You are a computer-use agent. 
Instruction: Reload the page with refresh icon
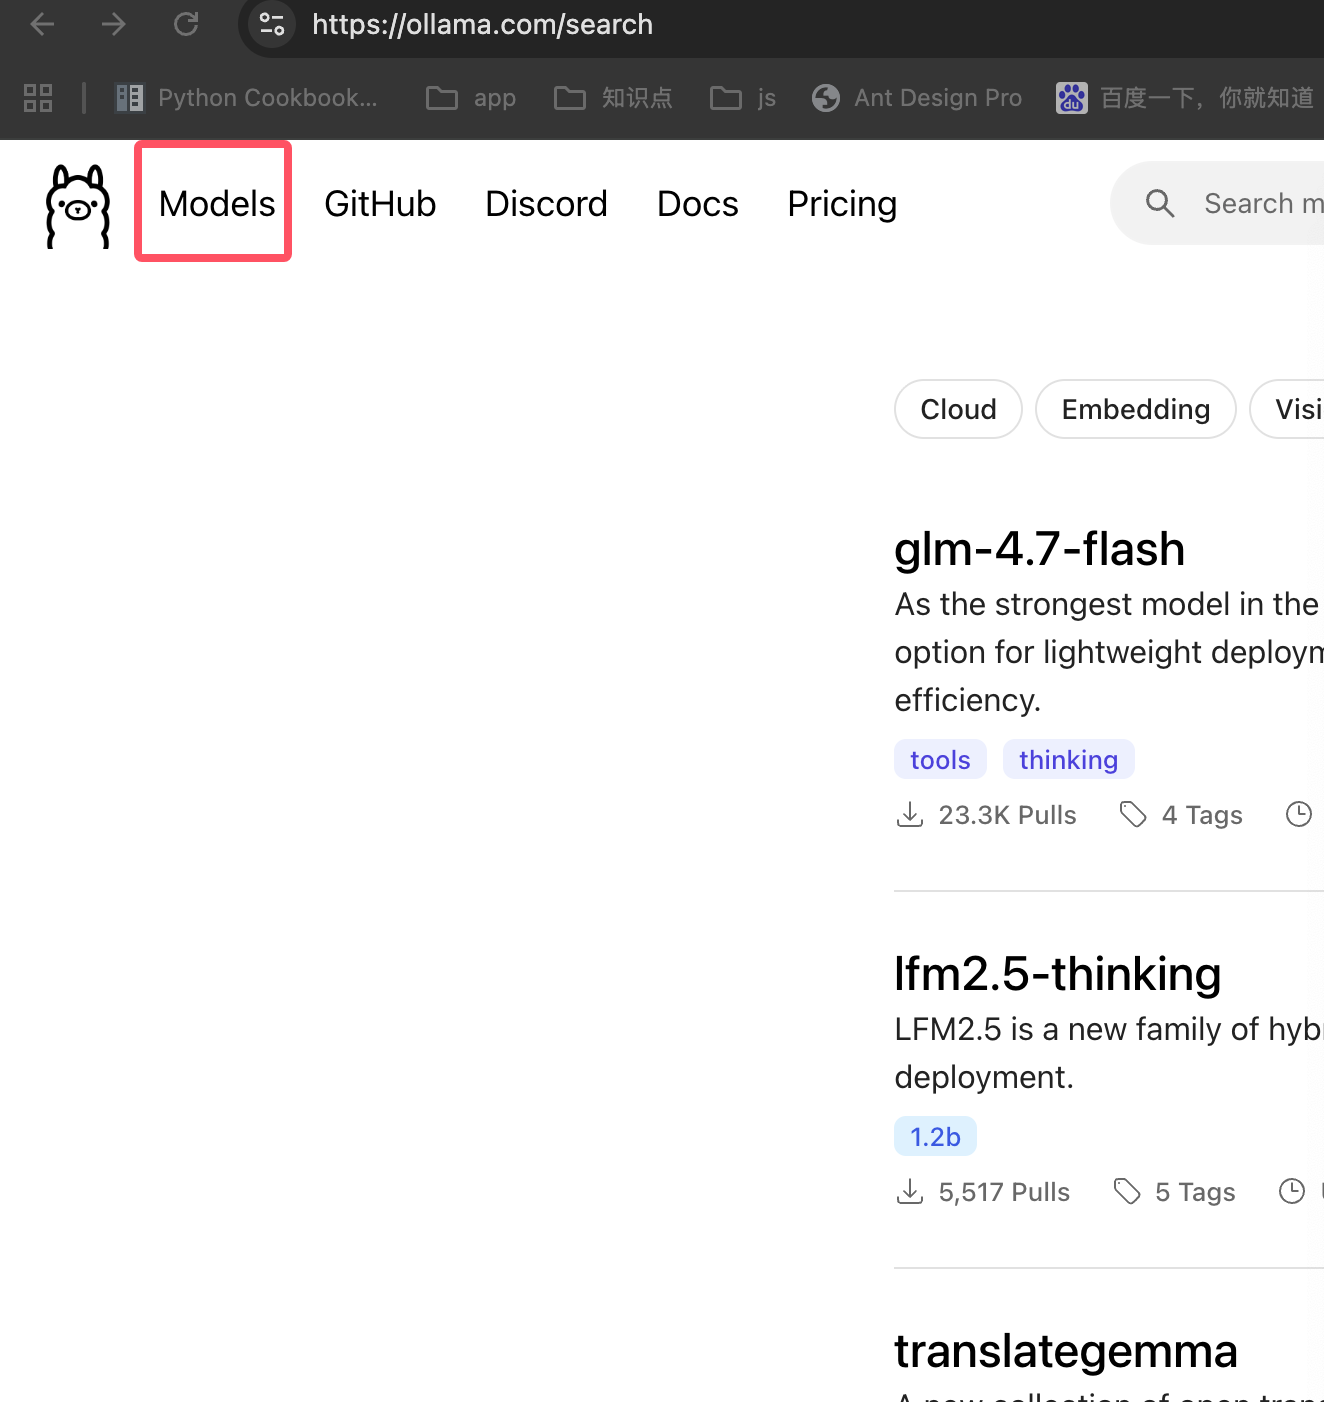(x=186, y=24)
